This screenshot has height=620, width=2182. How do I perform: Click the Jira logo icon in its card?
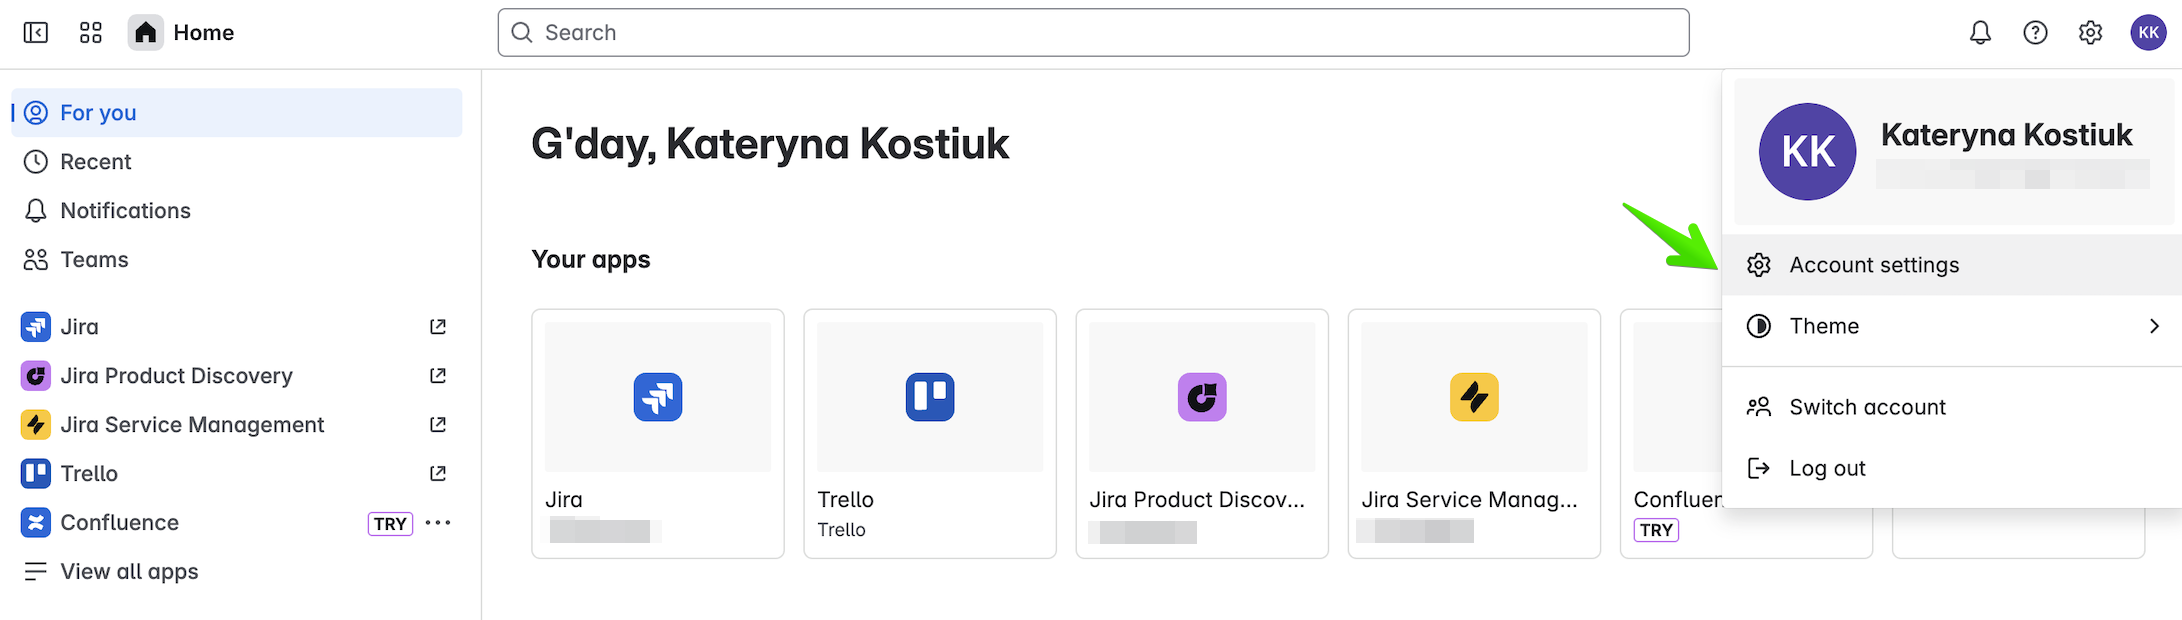pyautogui.click(x=658, y=397)
